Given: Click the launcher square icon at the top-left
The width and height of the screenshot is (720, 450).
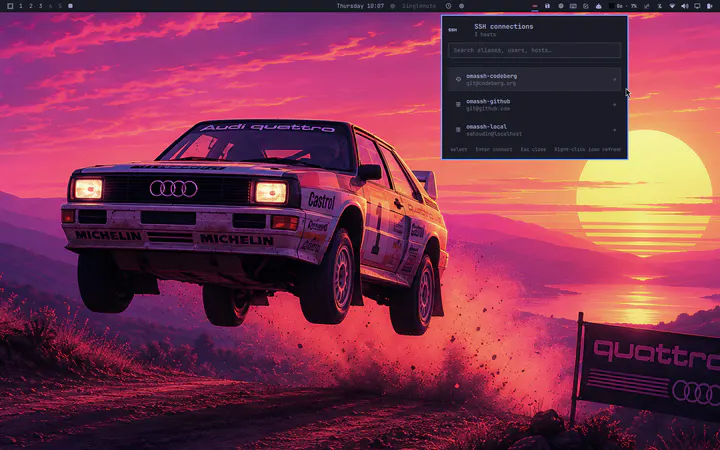Looking at the screenshot, I should click(x=10, y=6).
